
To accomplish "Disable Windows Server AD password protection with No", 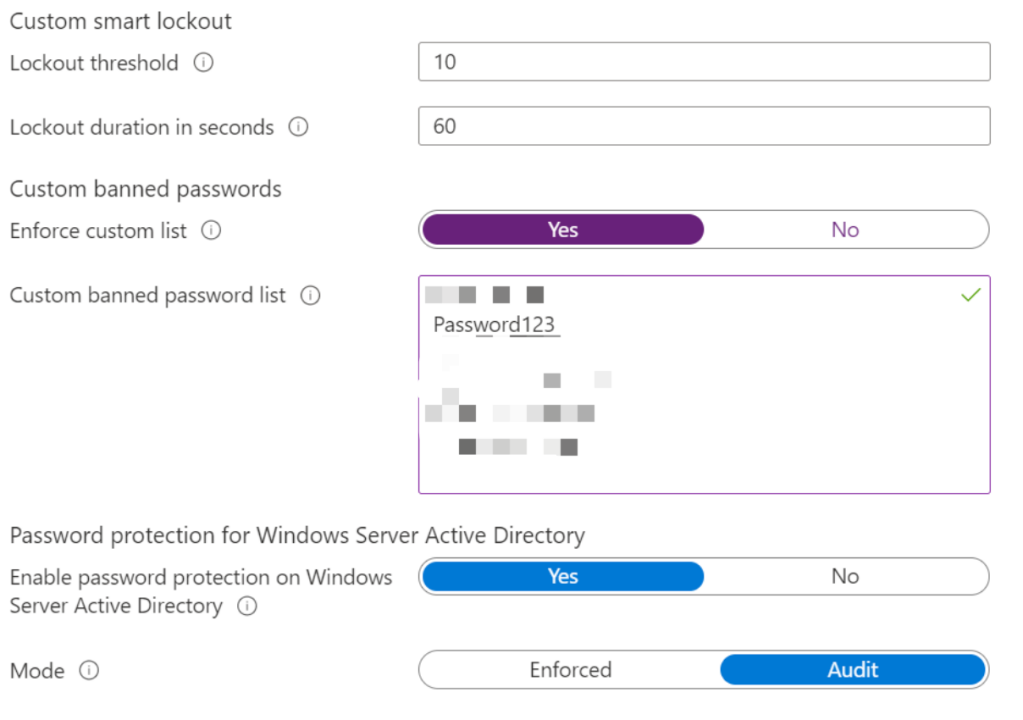I will [x=845, y=577].
